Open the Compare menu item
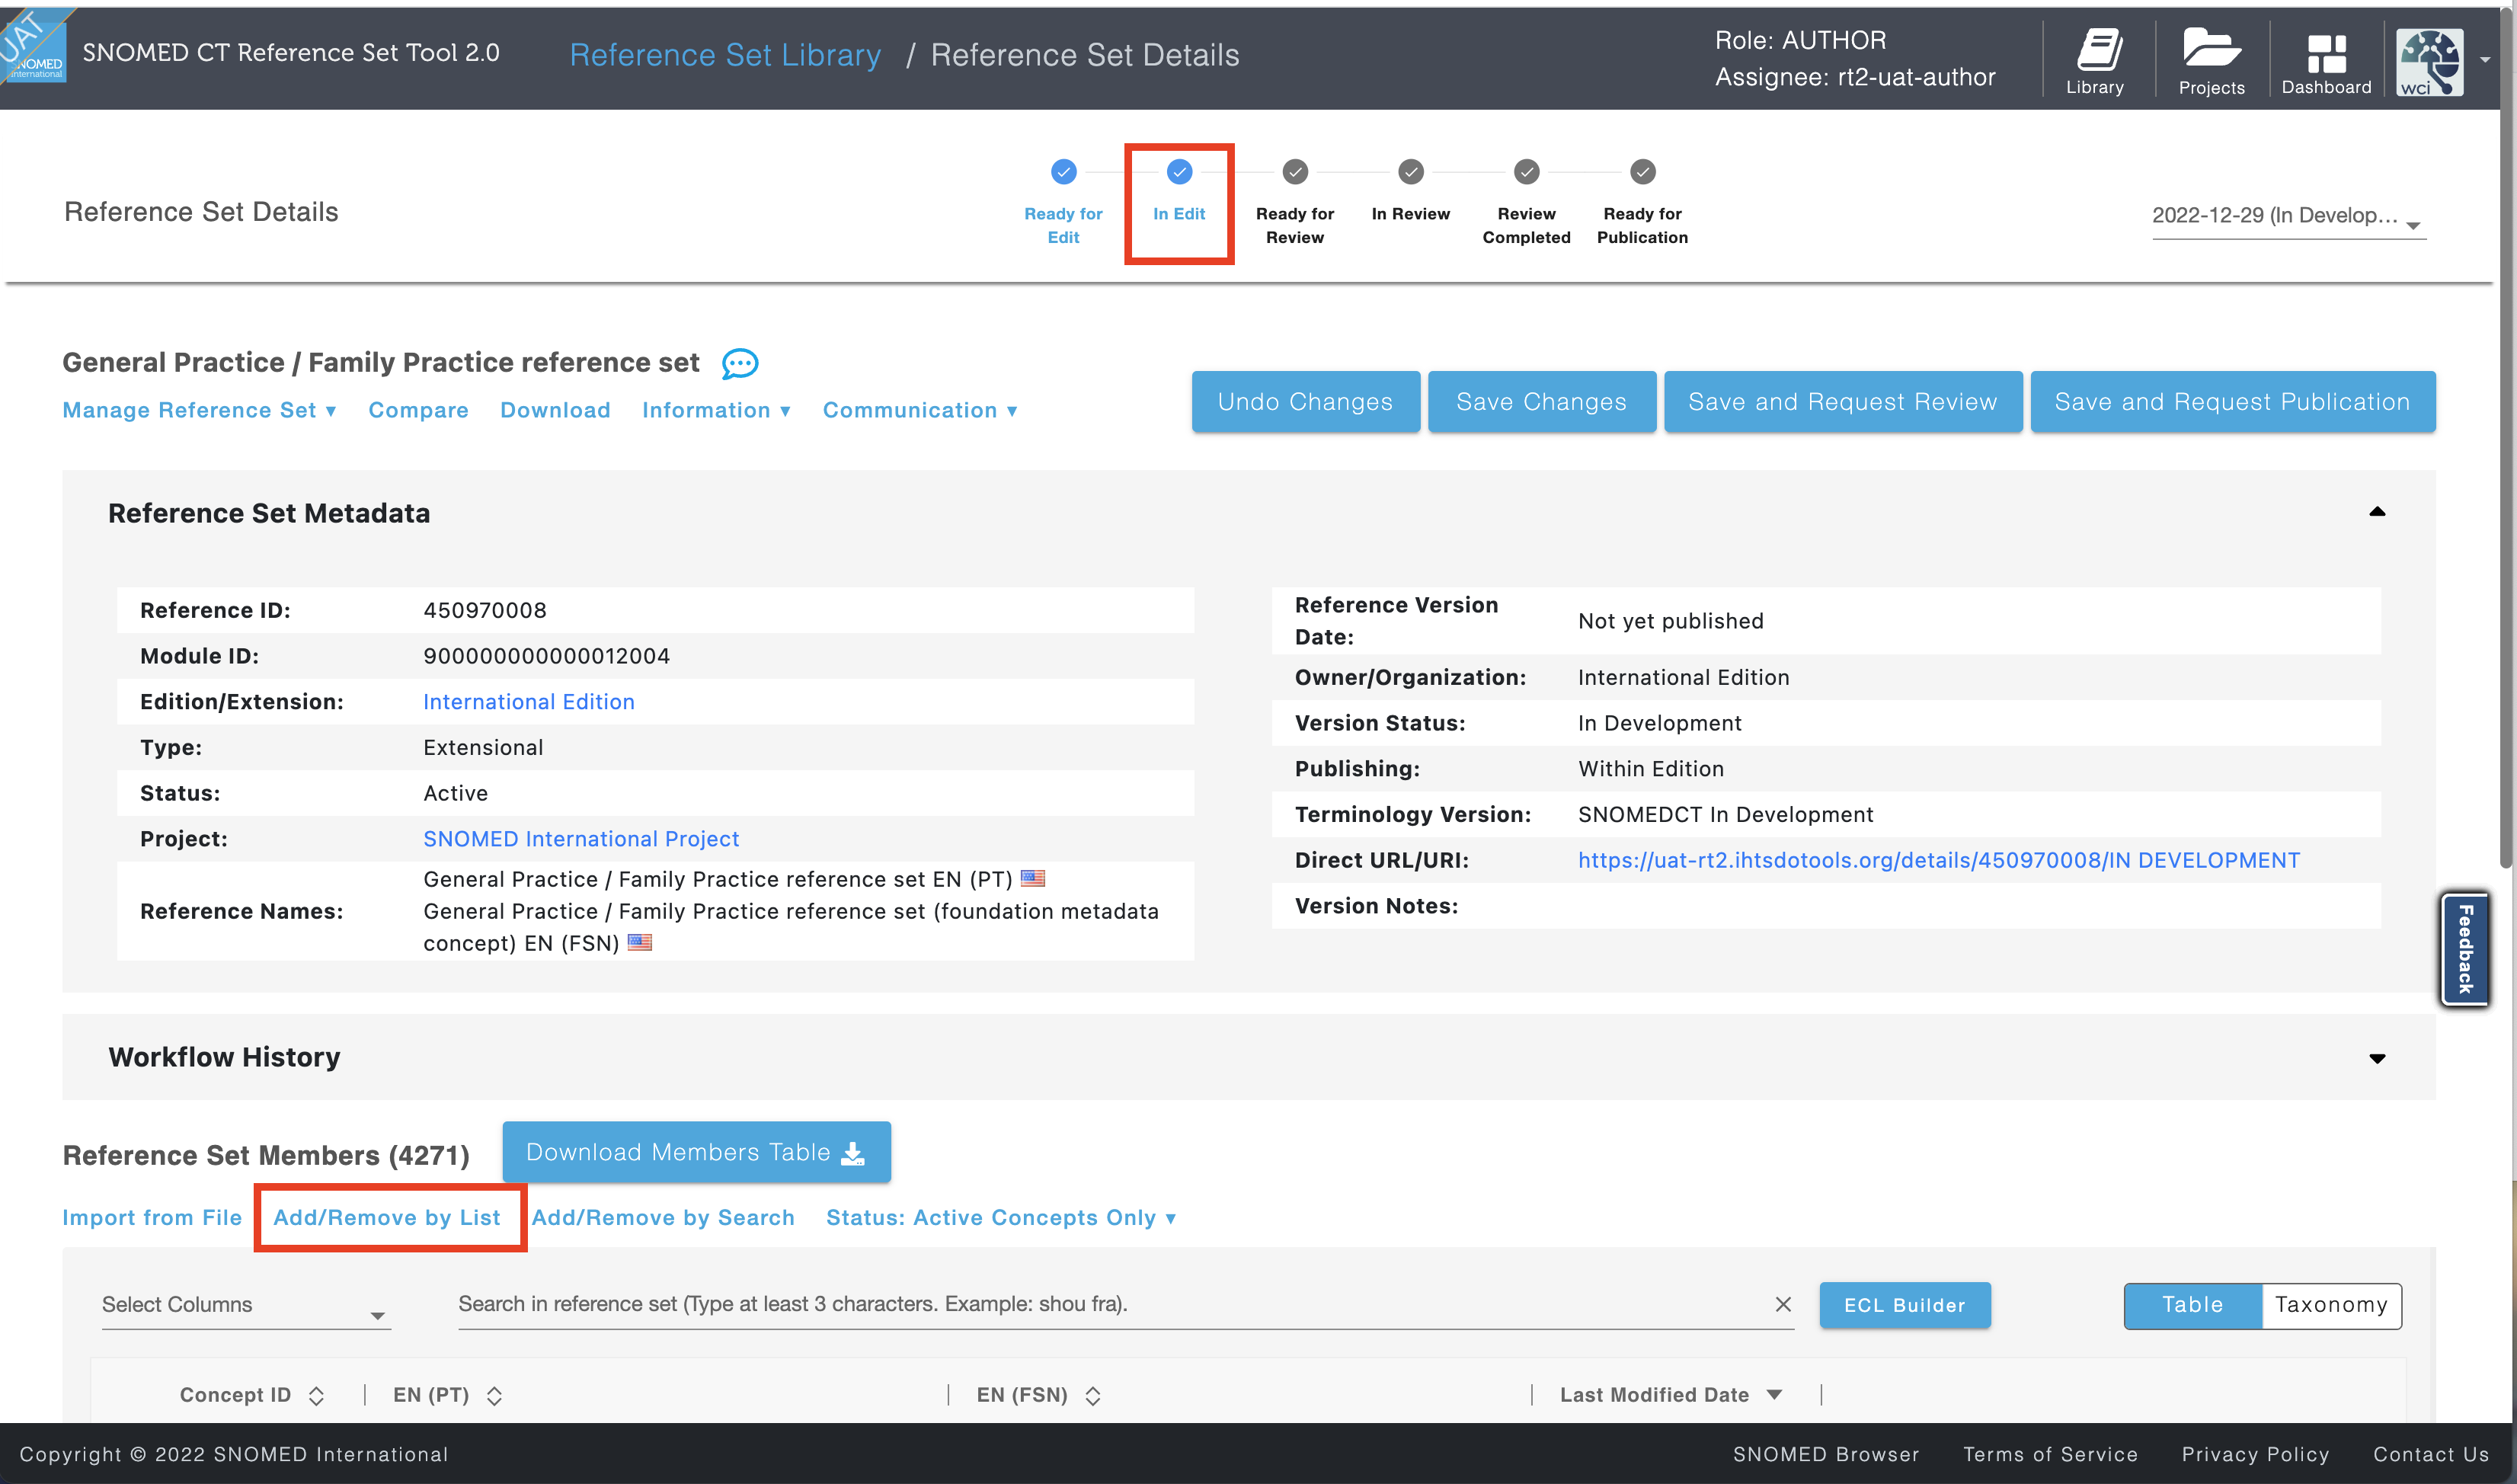 (x=418, y=410)
